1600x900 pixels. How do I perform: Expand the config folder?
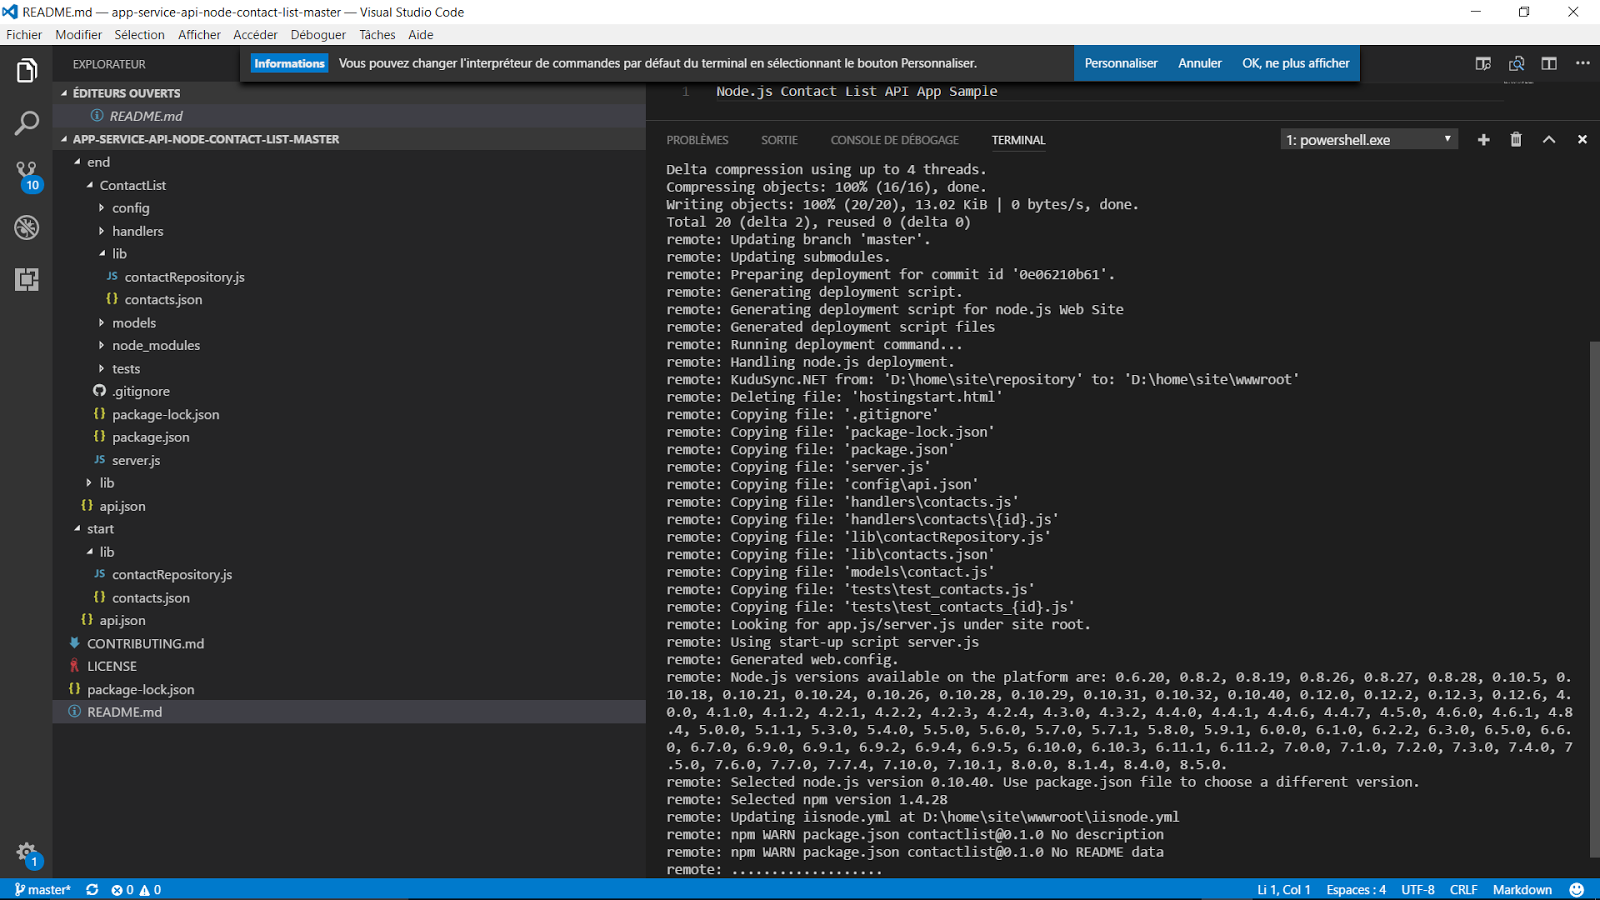coord(130,208)
